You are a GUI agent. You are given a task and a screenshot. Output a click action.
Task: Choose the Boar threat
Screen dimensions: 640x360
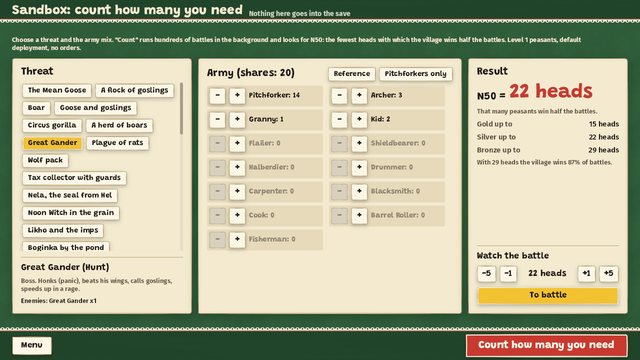[36, 108]
